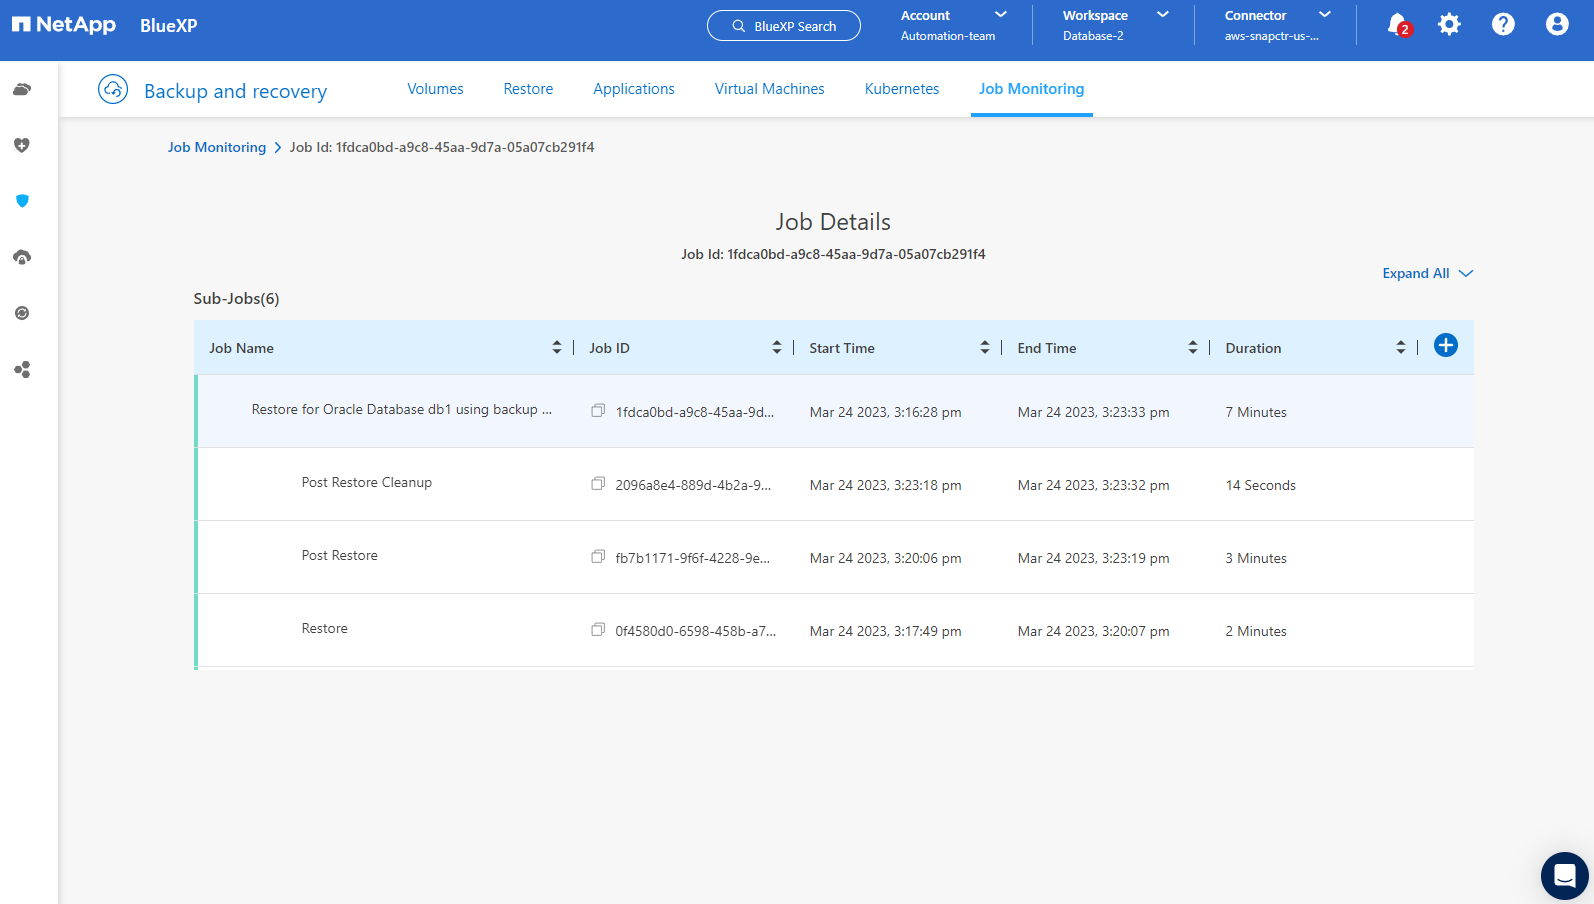The width and height of the screenshot is (1594, 904).
Task: Open the settings gear icon
Action: click(x=1449, y=25)
